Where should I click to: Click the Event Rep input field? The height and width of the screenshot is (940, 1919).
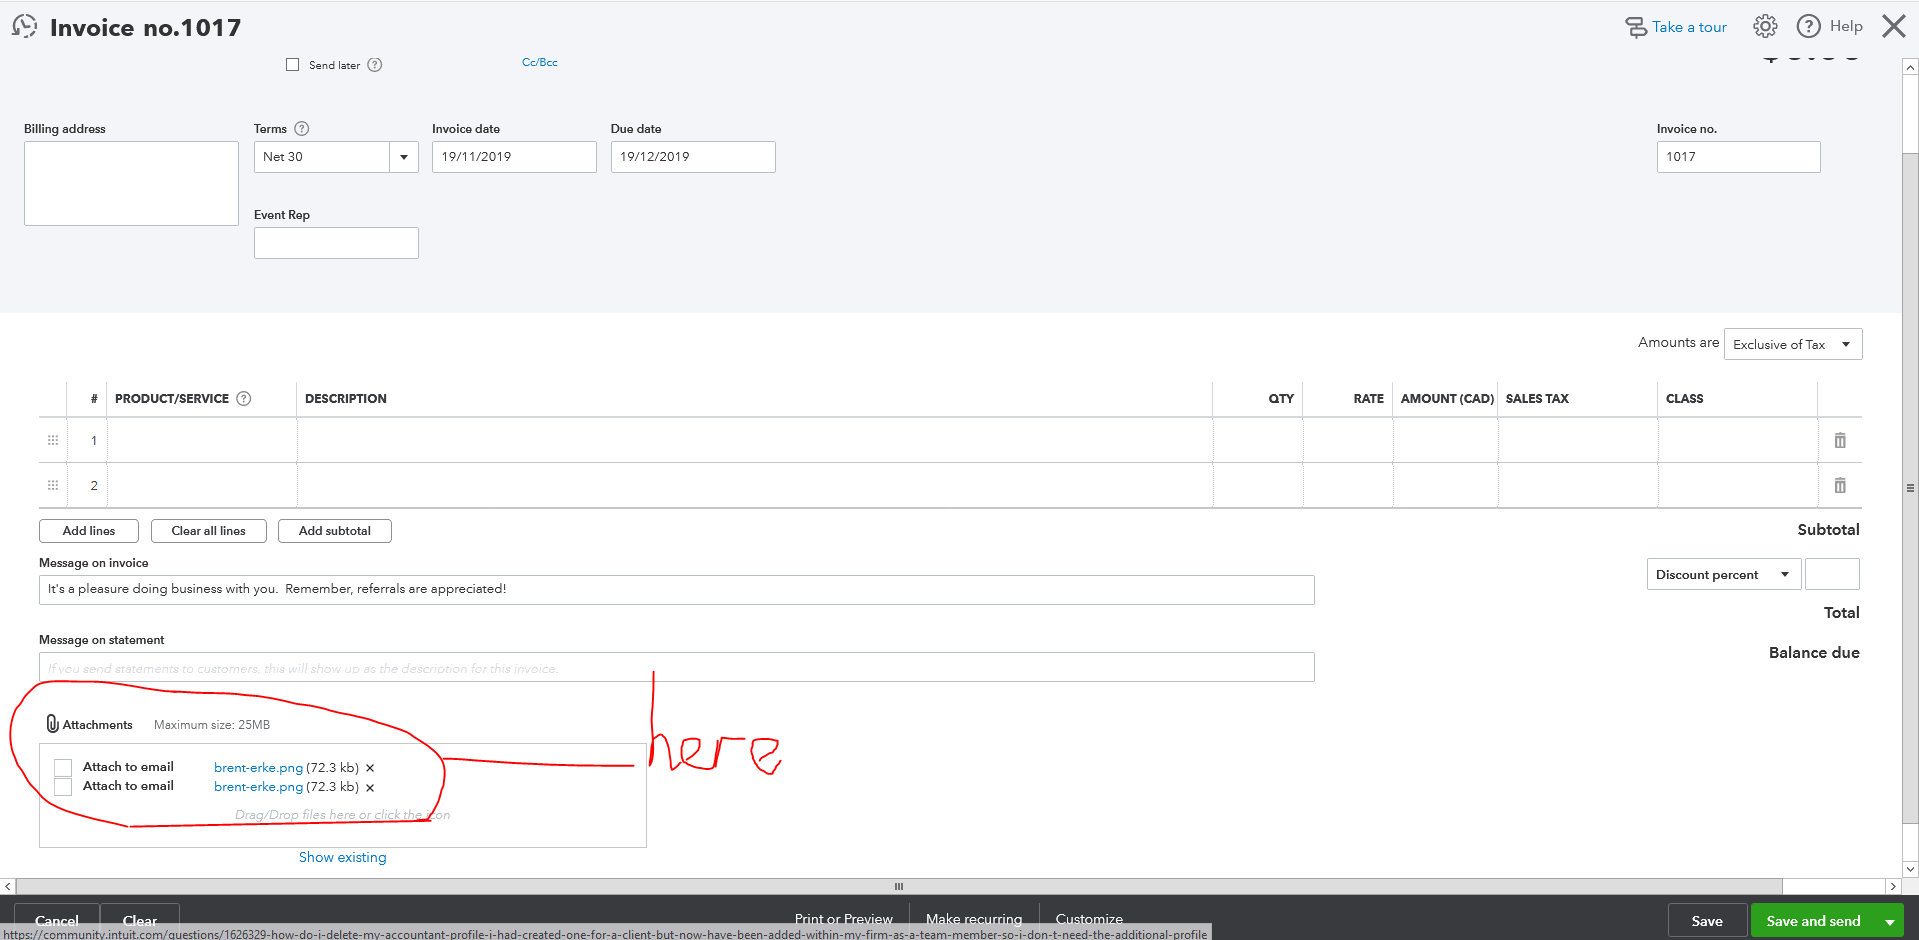point(336,243)
